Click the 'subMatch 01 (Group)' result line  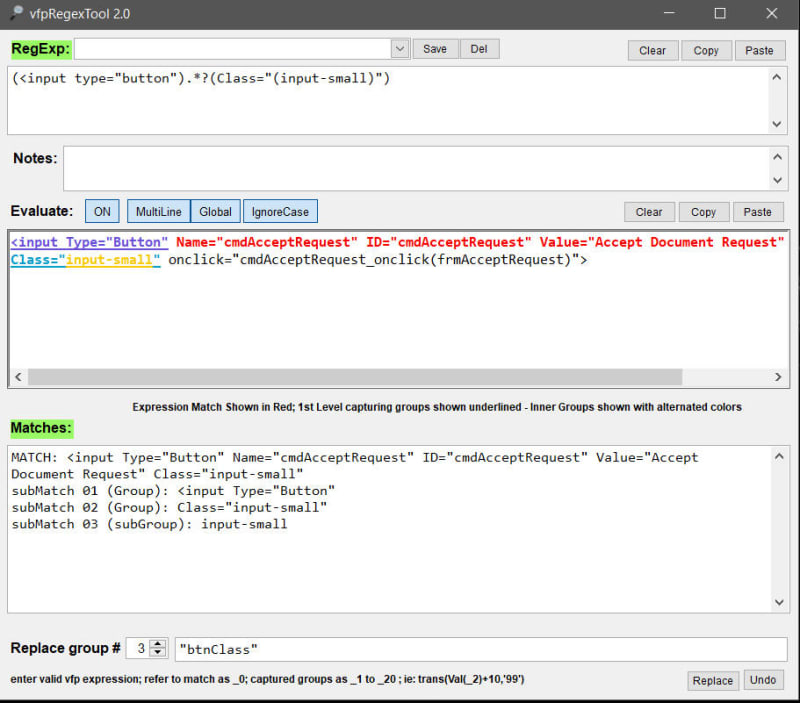point(173,491)
